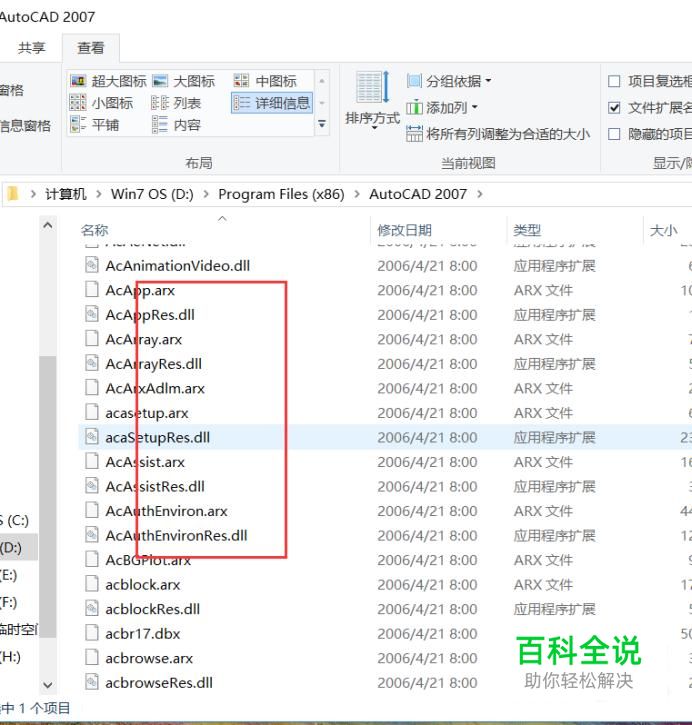
Task: Click the AcAuthEnviron.arx file icon
Action: [92, 510]
